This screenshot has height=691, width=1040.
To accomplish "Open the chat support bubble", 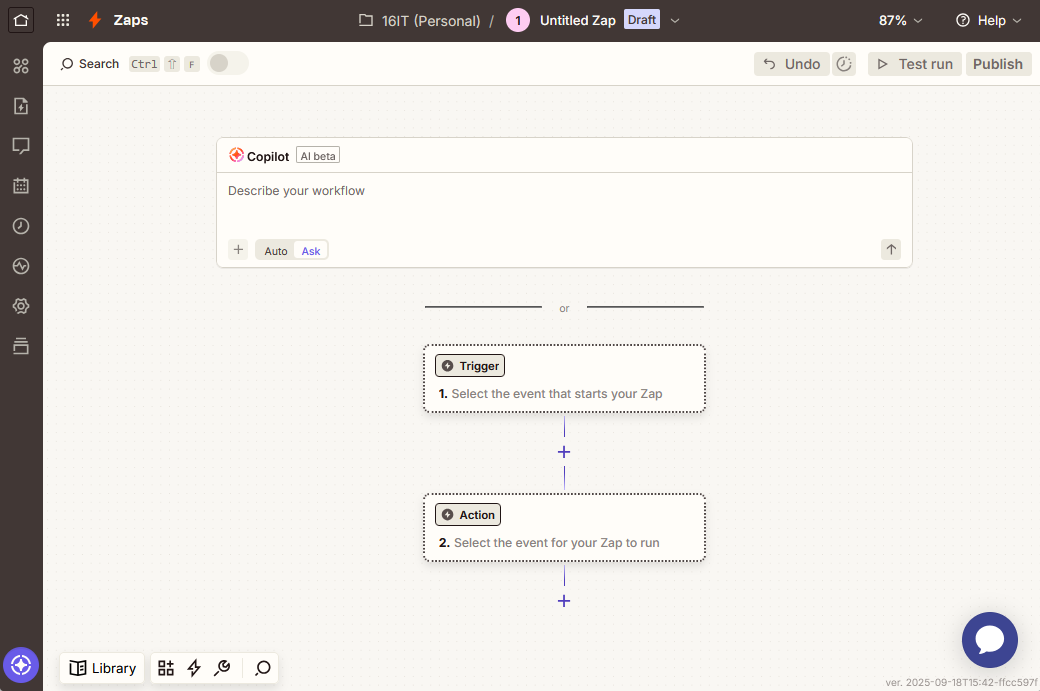I will 990,640.
